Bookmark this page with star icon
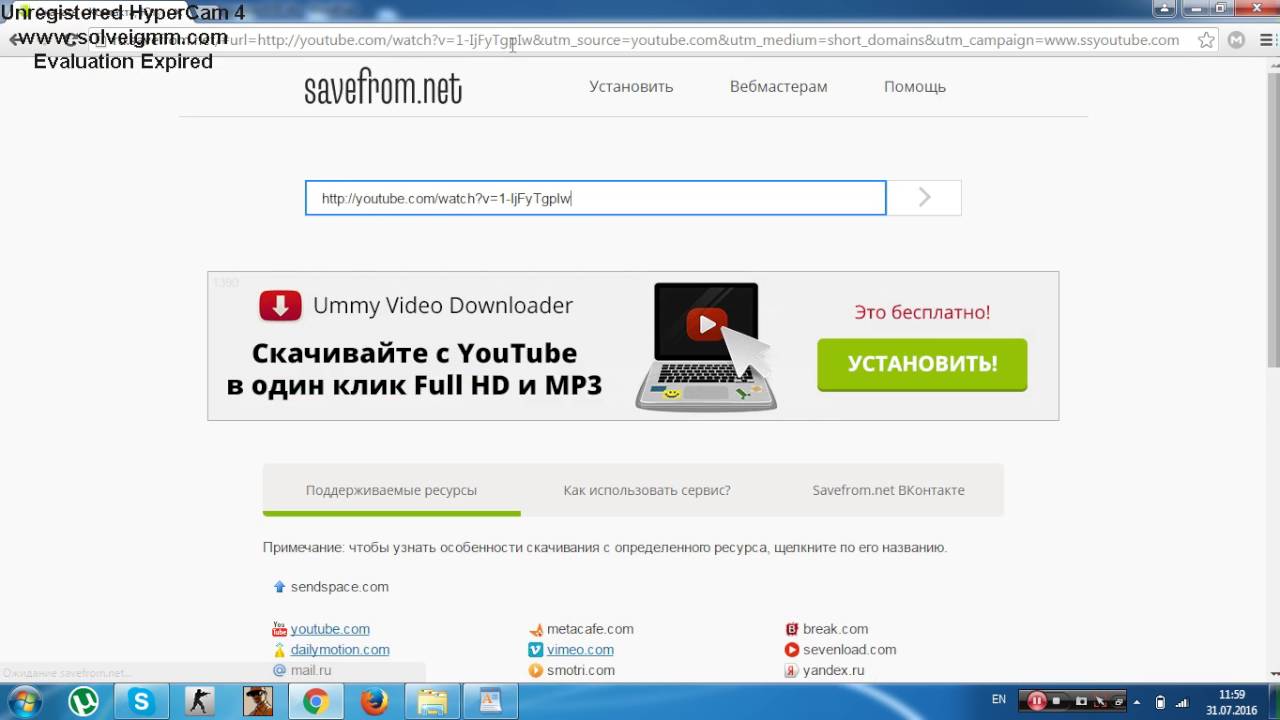The width and height of the screenshot is (1280, 720). [1207, 41]
